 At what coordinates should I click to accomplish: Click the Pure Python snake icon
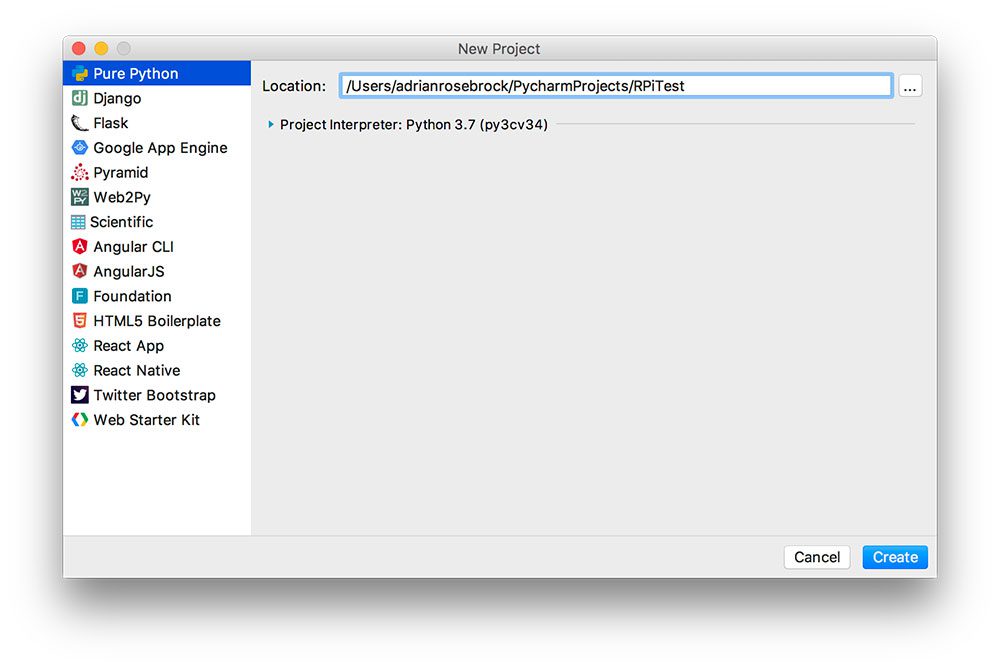point(80,73)
